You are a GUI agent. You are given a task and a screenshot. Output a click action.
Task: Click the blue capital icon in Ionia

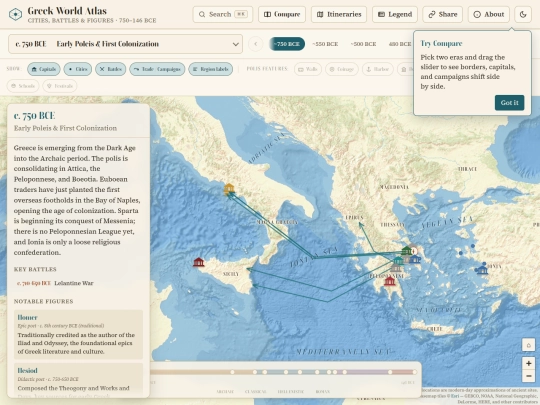pos(482,269)
